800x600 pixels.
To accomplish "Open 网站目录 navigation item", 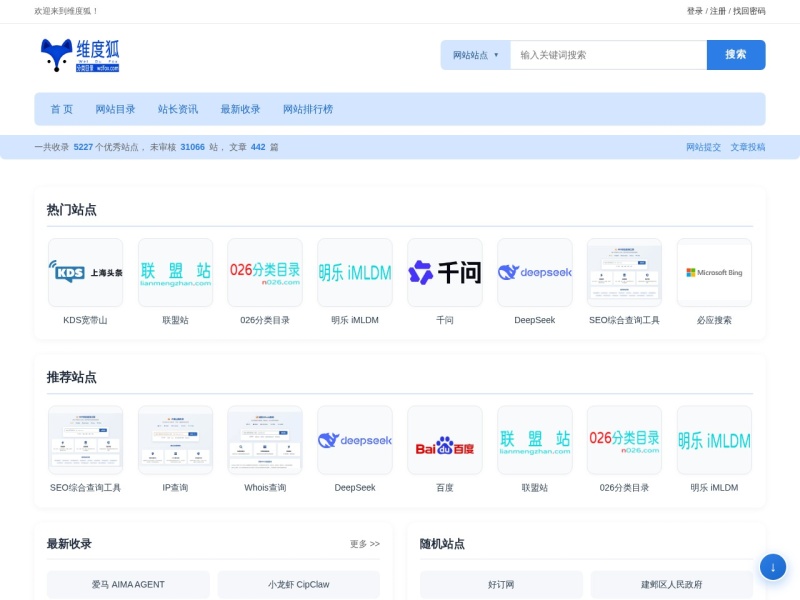I will click(x=115, y=109).
